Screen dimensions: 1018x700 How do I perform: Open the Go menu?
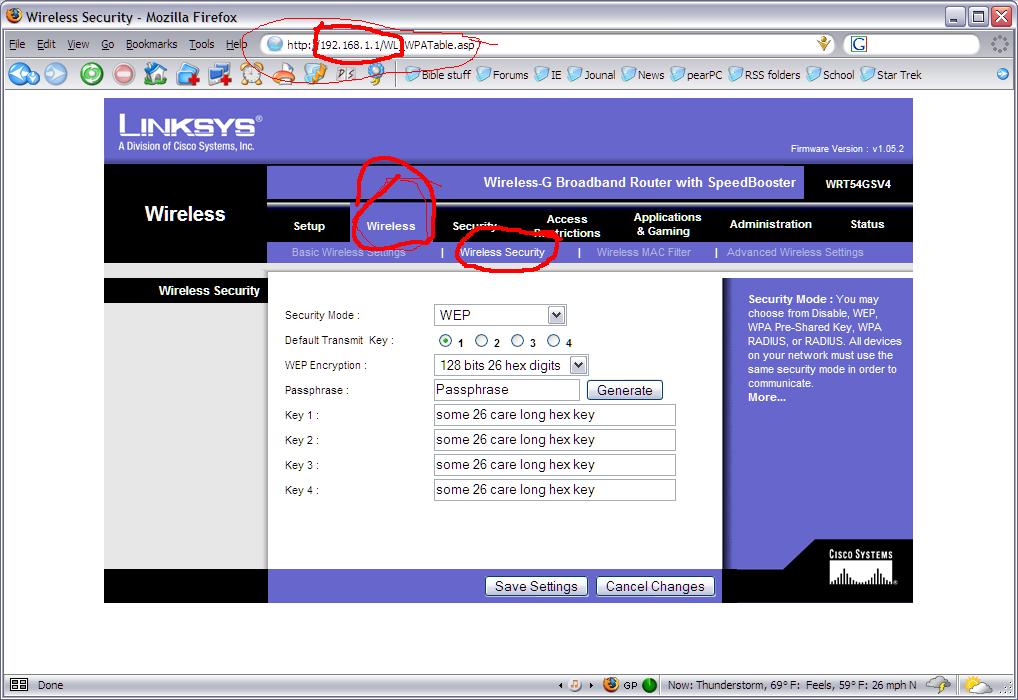pyautogui.click(x=108, y=44)
